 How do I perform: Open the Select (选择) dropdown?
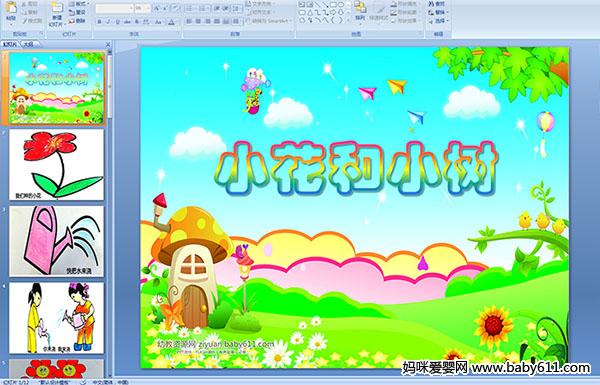click(439, 21)
